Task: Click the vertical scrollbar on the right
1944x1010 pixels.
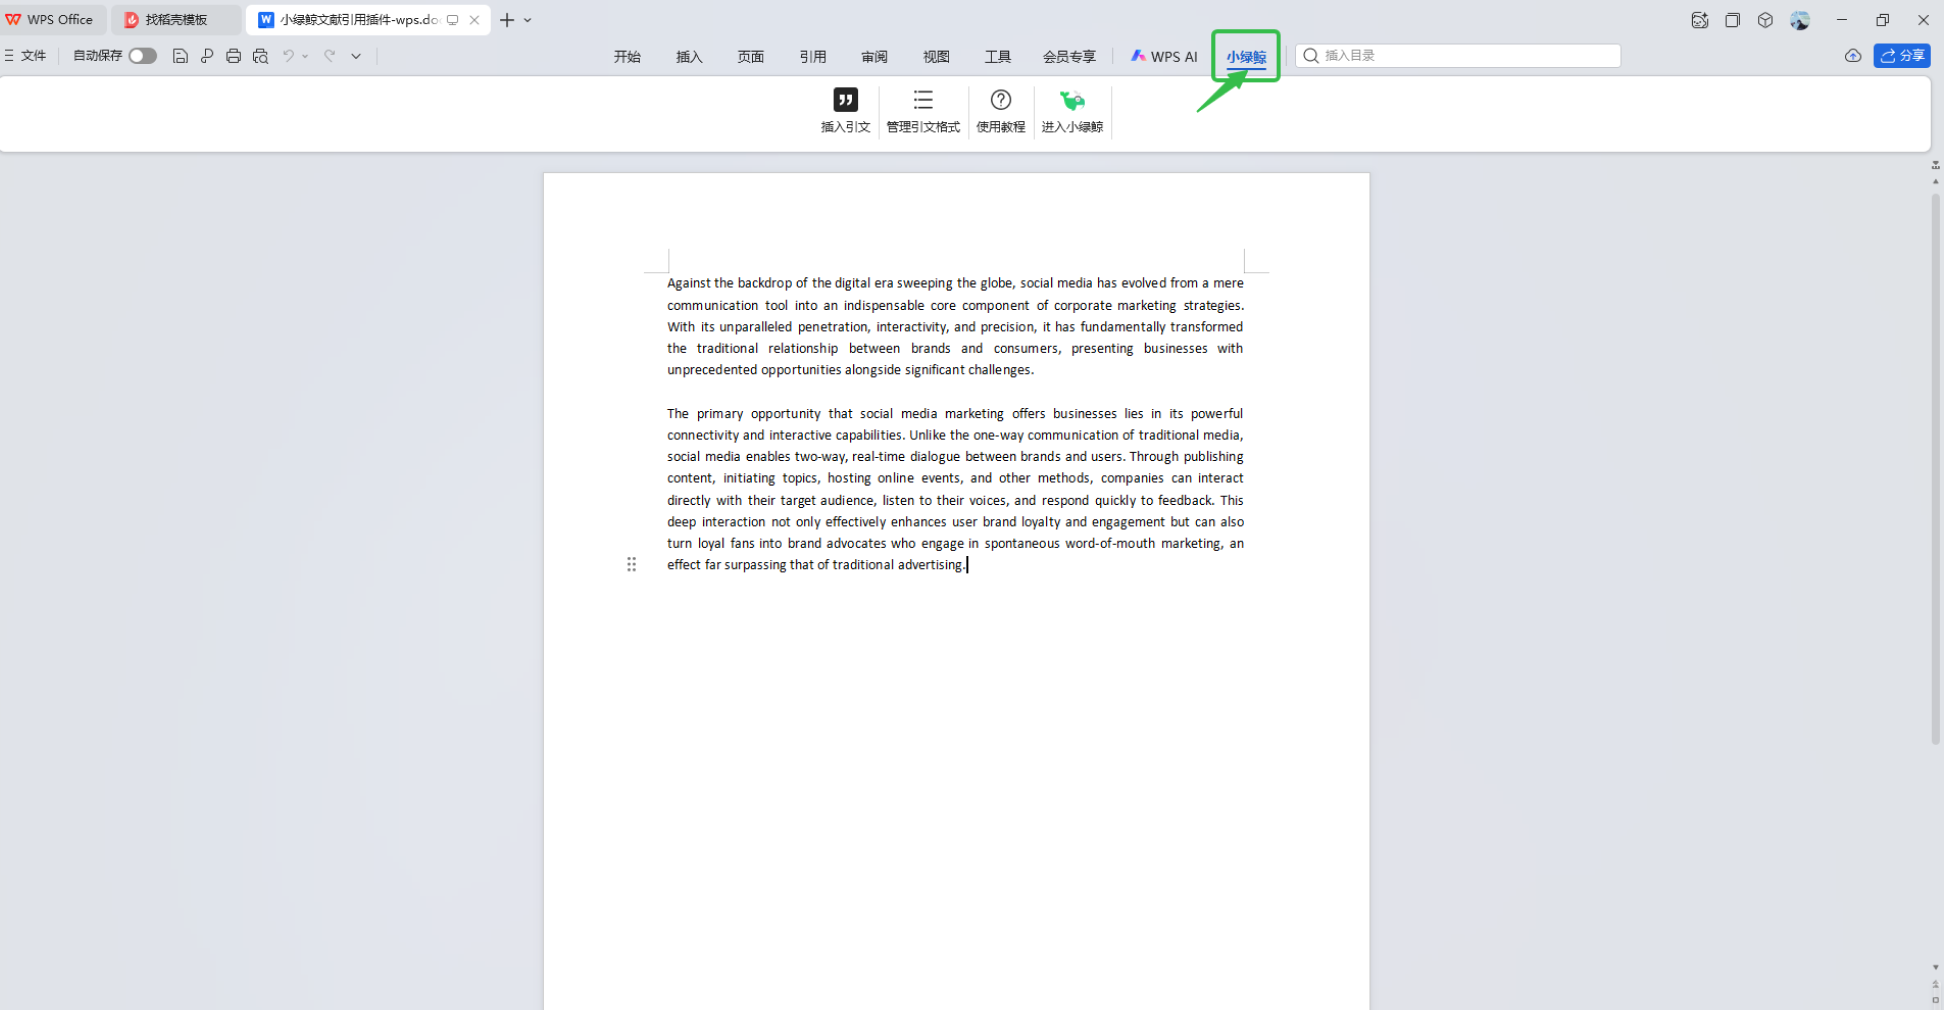Action: pos(1935,470)
